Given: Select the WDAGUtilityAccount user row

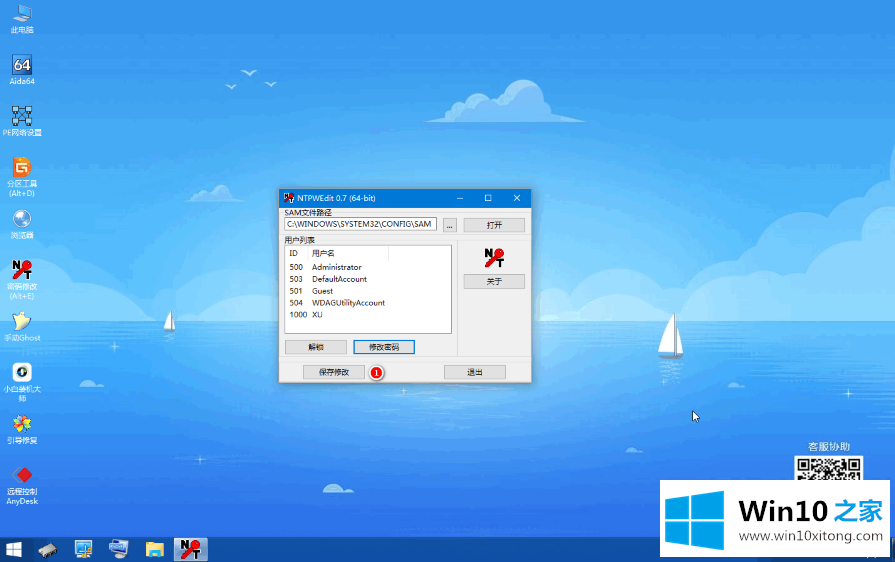Looking at the screenshot, I should (368, 303).
